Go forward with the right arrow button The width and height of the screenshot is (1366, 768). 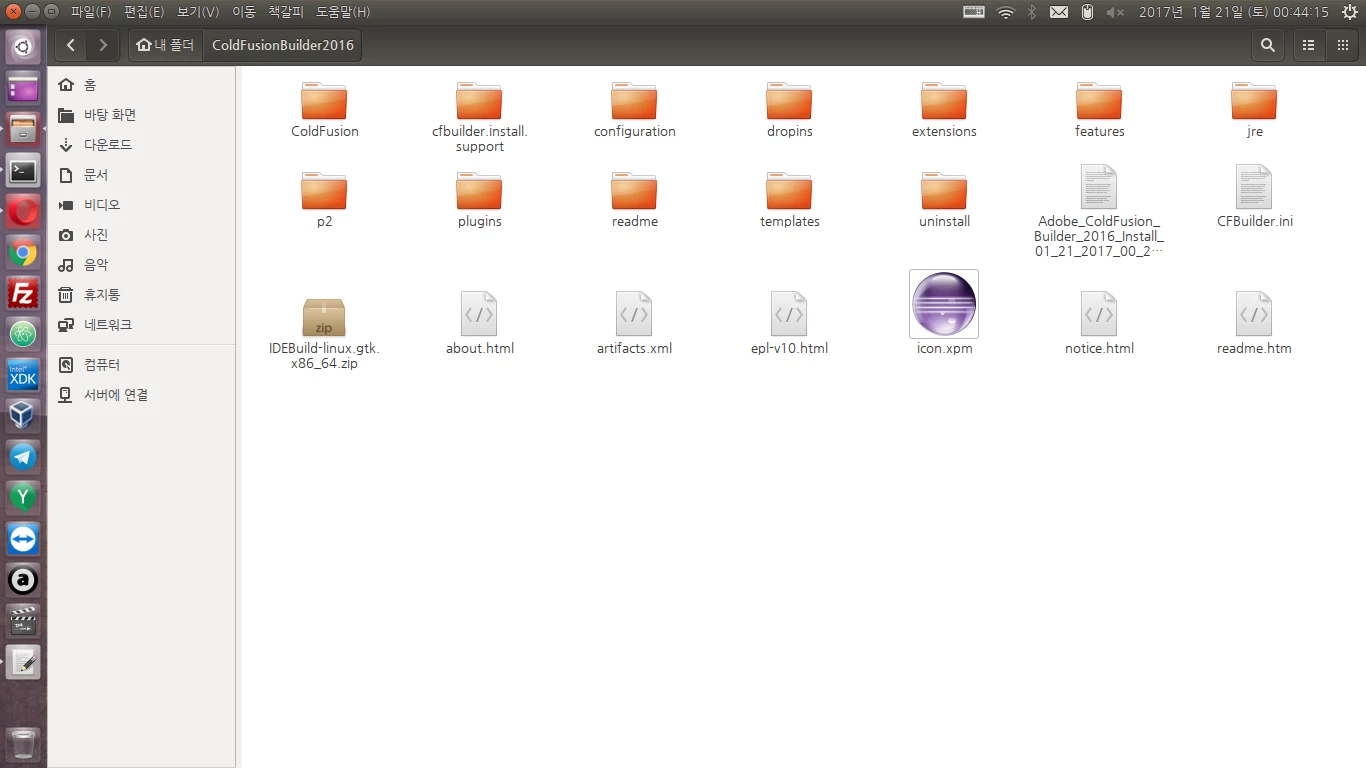click(x=103, y=45)
